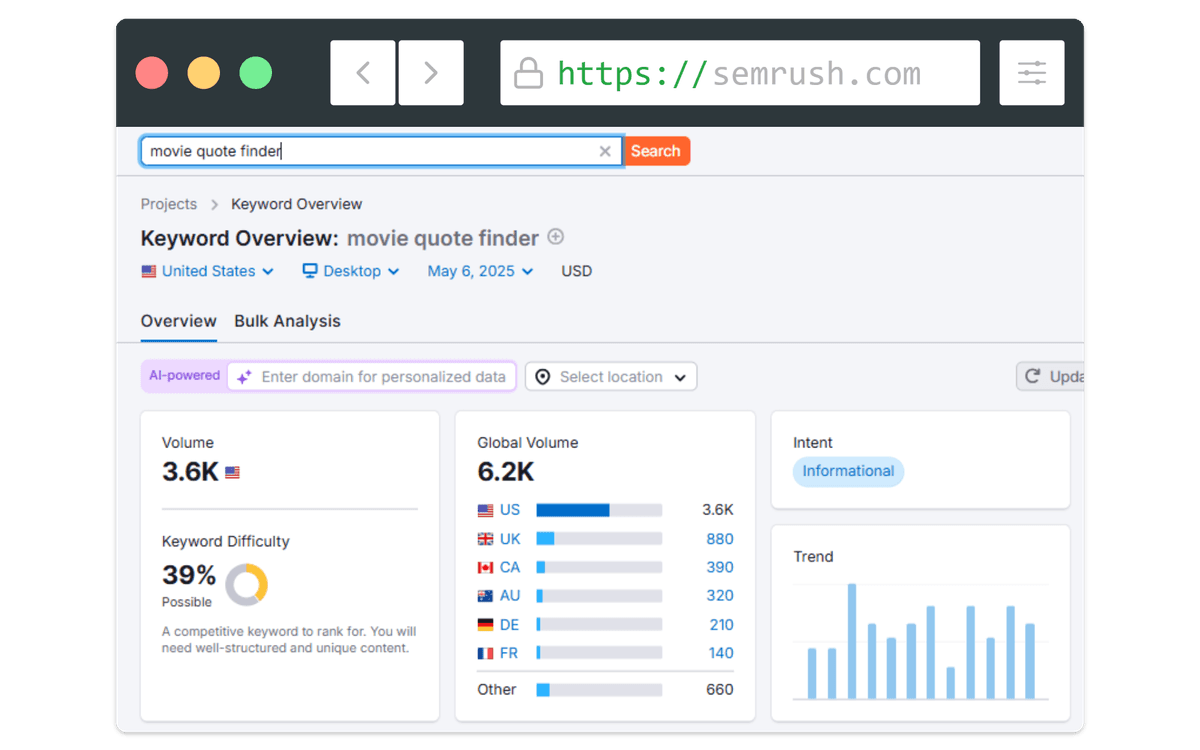Click the padlock icon in address bar
Viewport: 1200px width, 750px height.
point(528,73)
